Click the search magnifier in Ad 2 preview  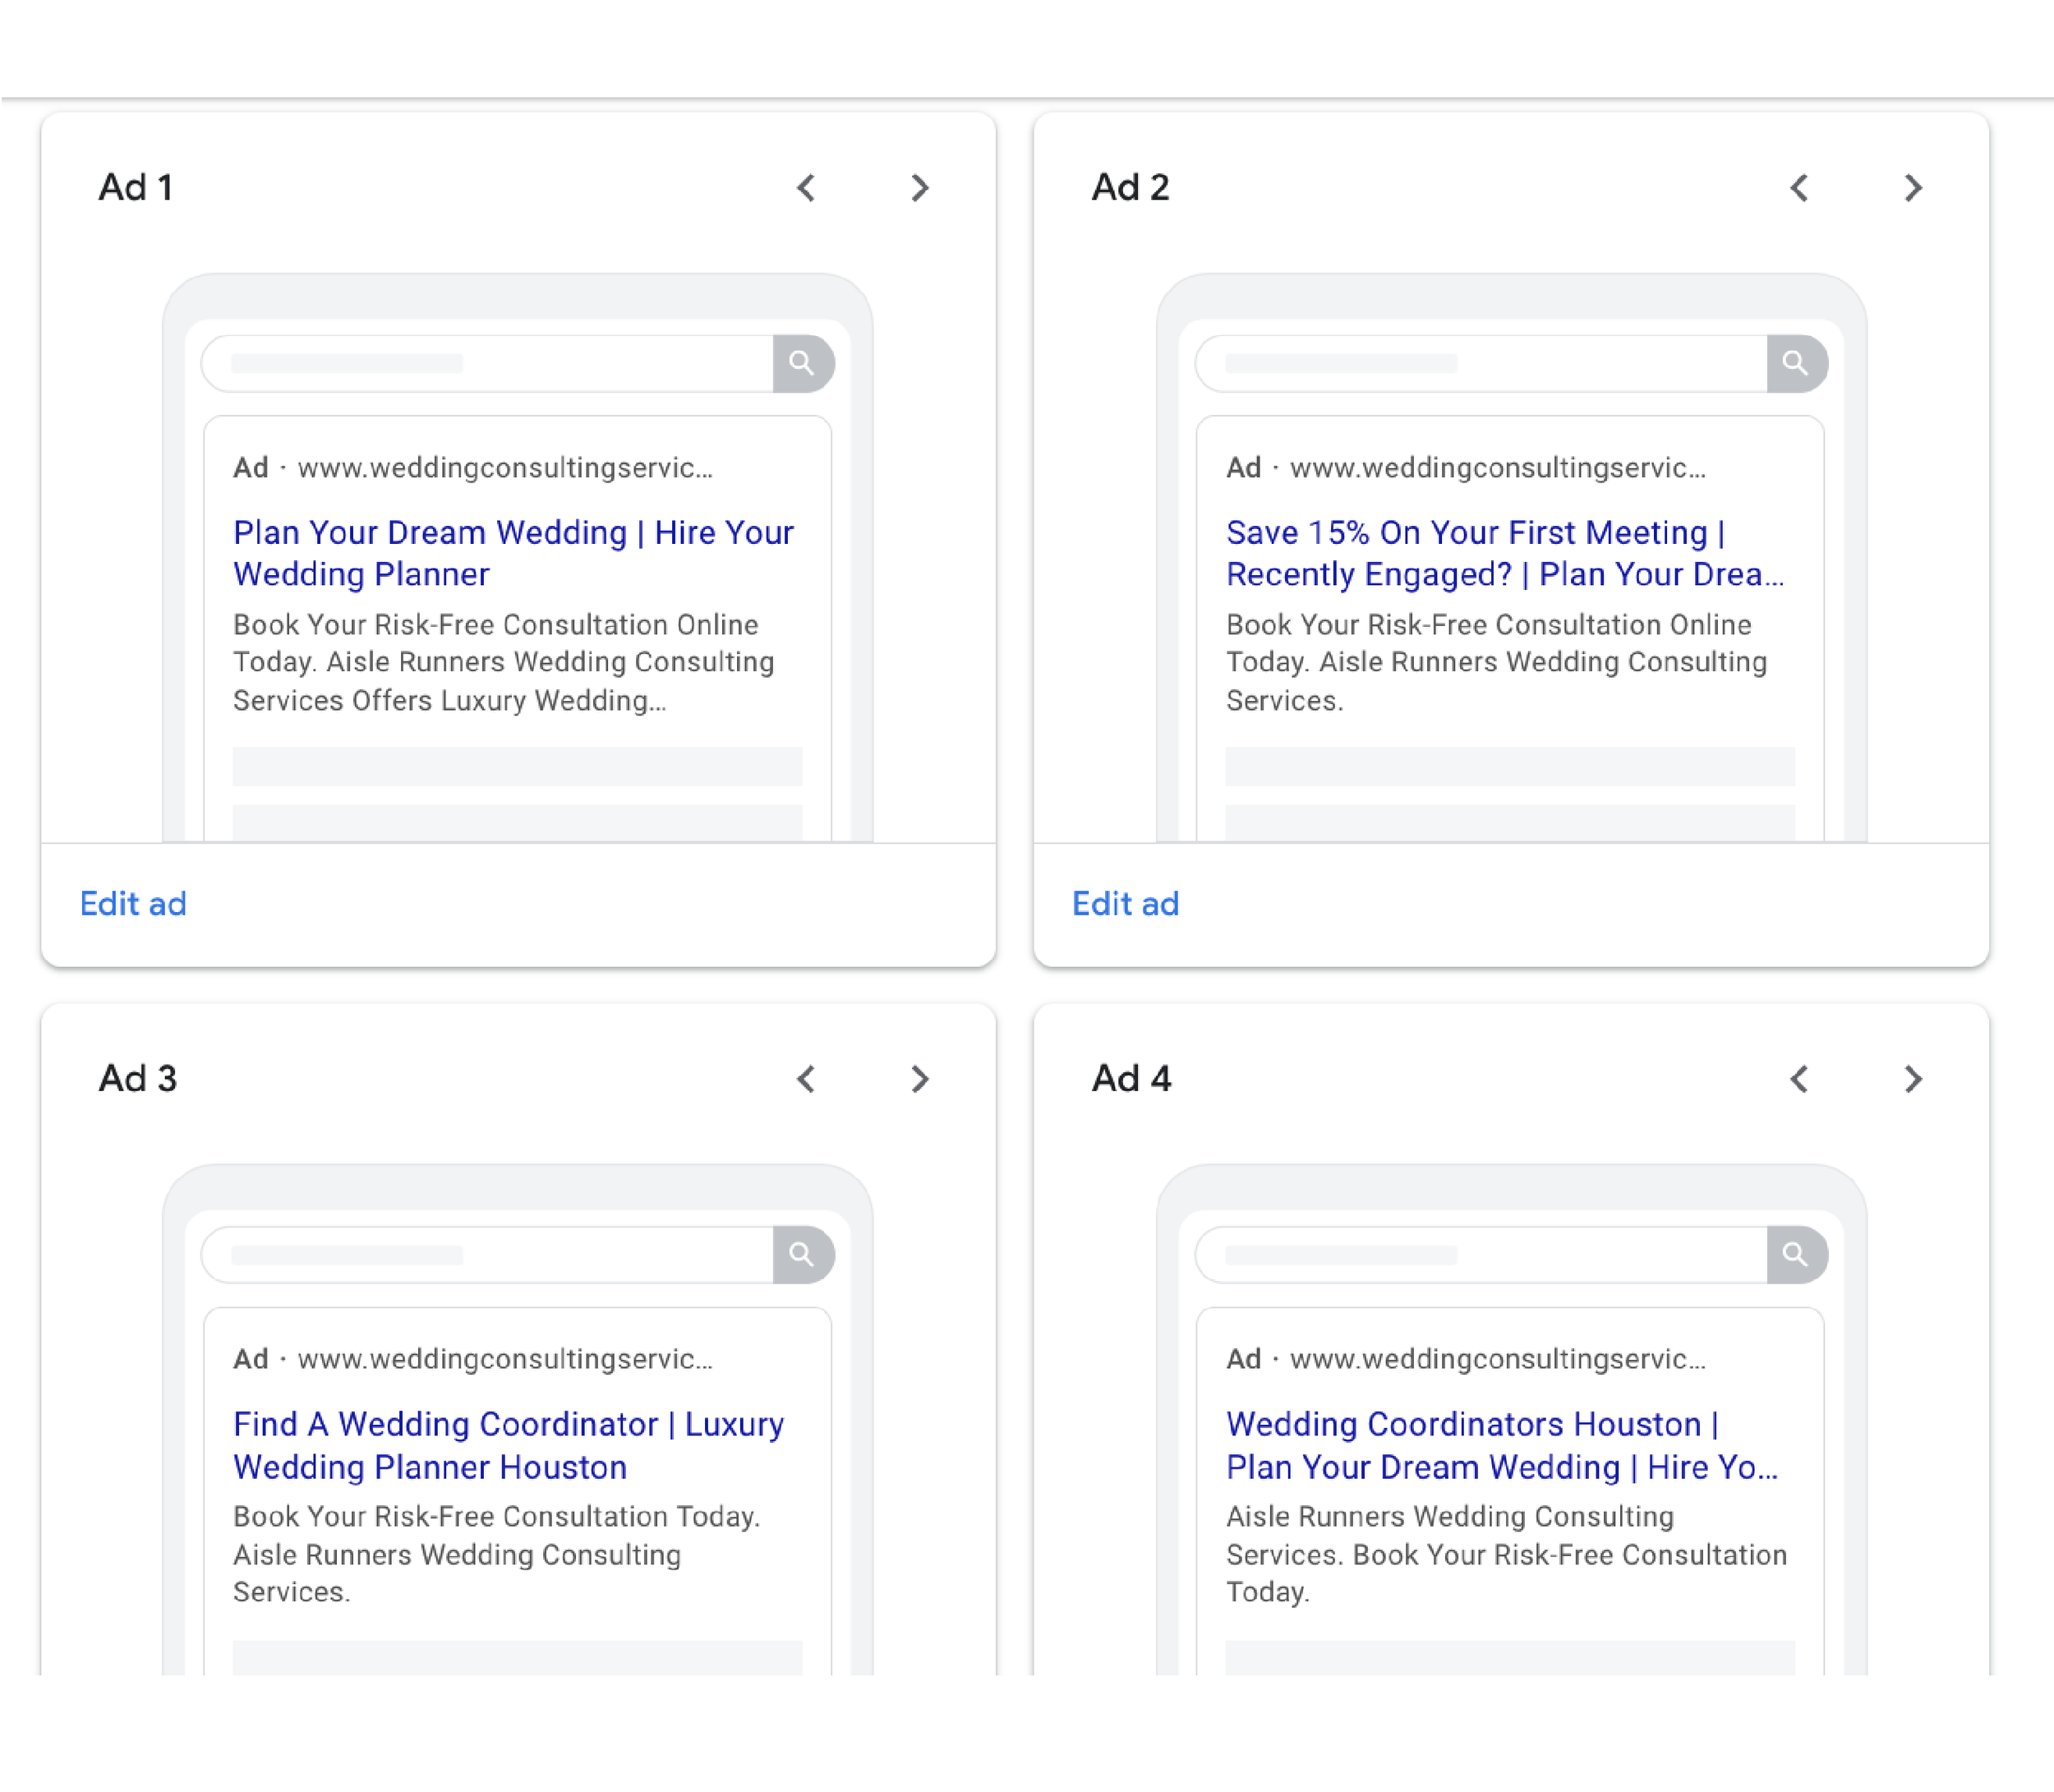(x=1796, y=363)
